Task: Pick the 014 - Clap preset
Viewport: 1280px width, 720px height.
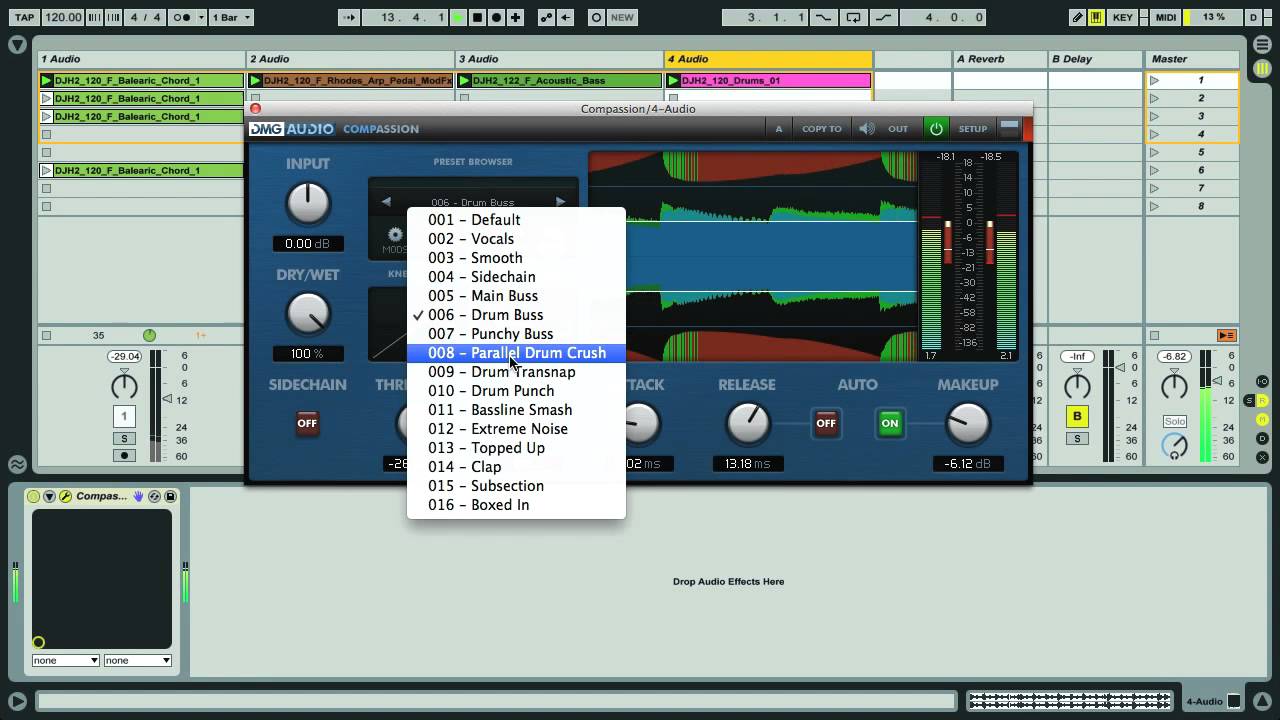Action: tap(516, 467)
